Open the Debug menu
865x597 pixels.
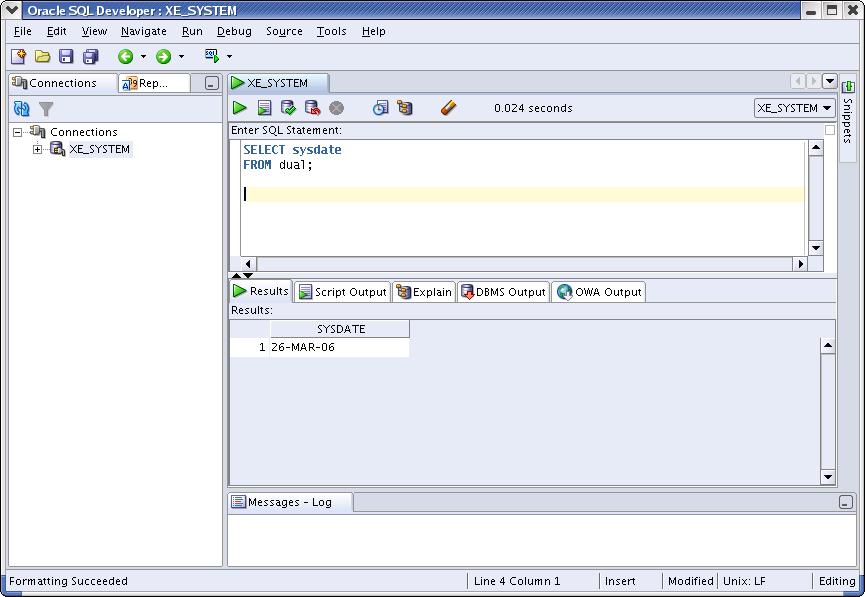coord(234,31)
